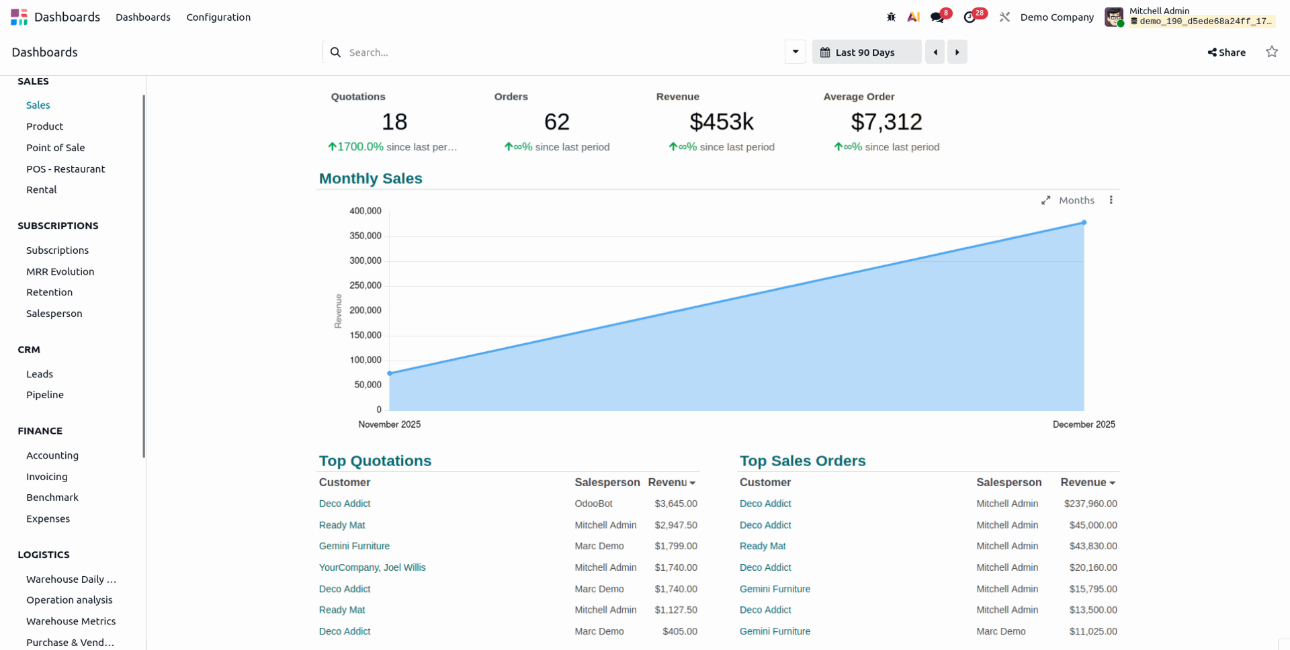This screenshot has height=650, width=1290.
Task: Open the search options dropdown arrow
Action: coord(795,52)
